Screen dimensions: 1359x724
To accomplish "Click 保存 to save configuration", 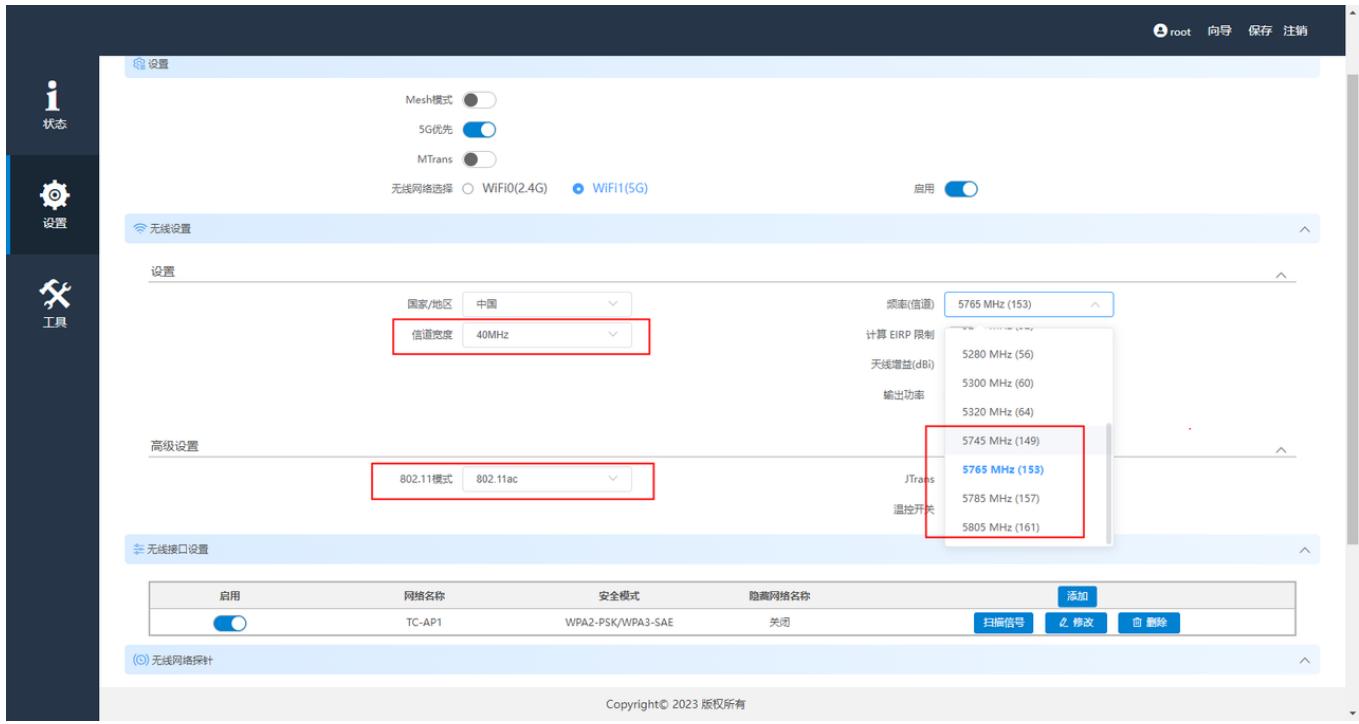I will pyautogui.click(x=1259, y=31).
